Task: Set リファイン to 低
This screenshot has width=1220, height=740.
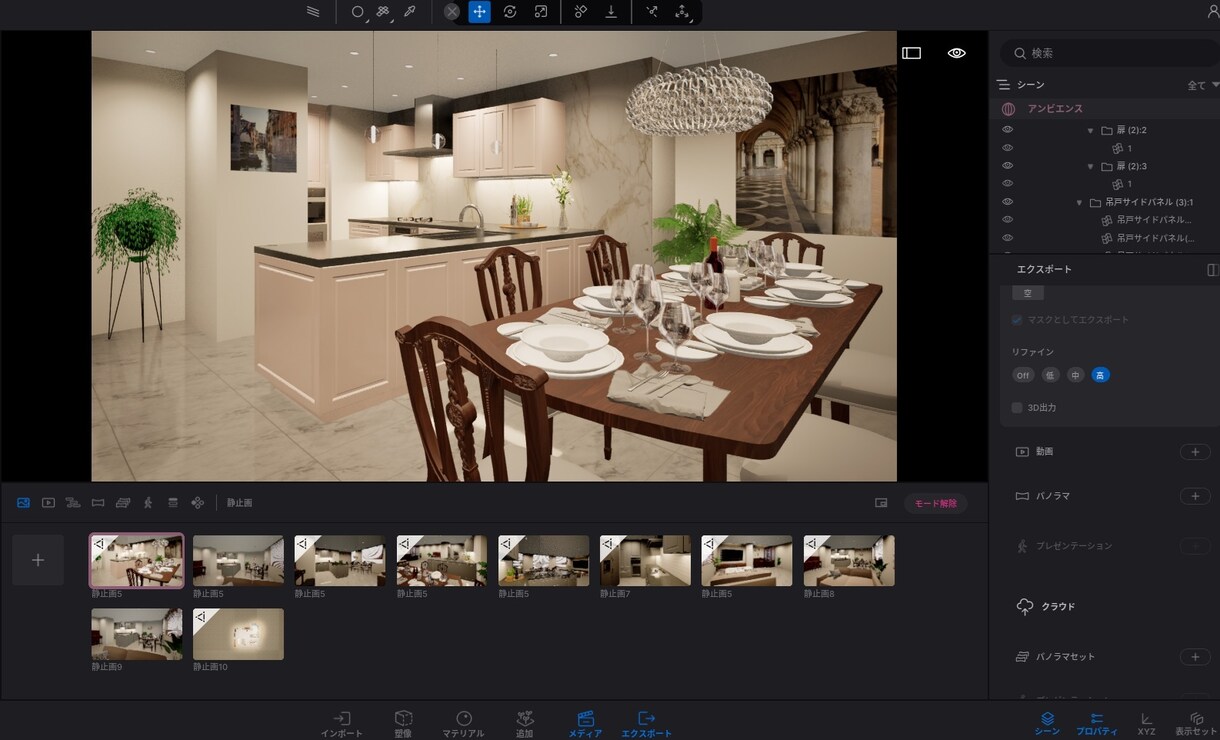Action: click(1050, 375)
